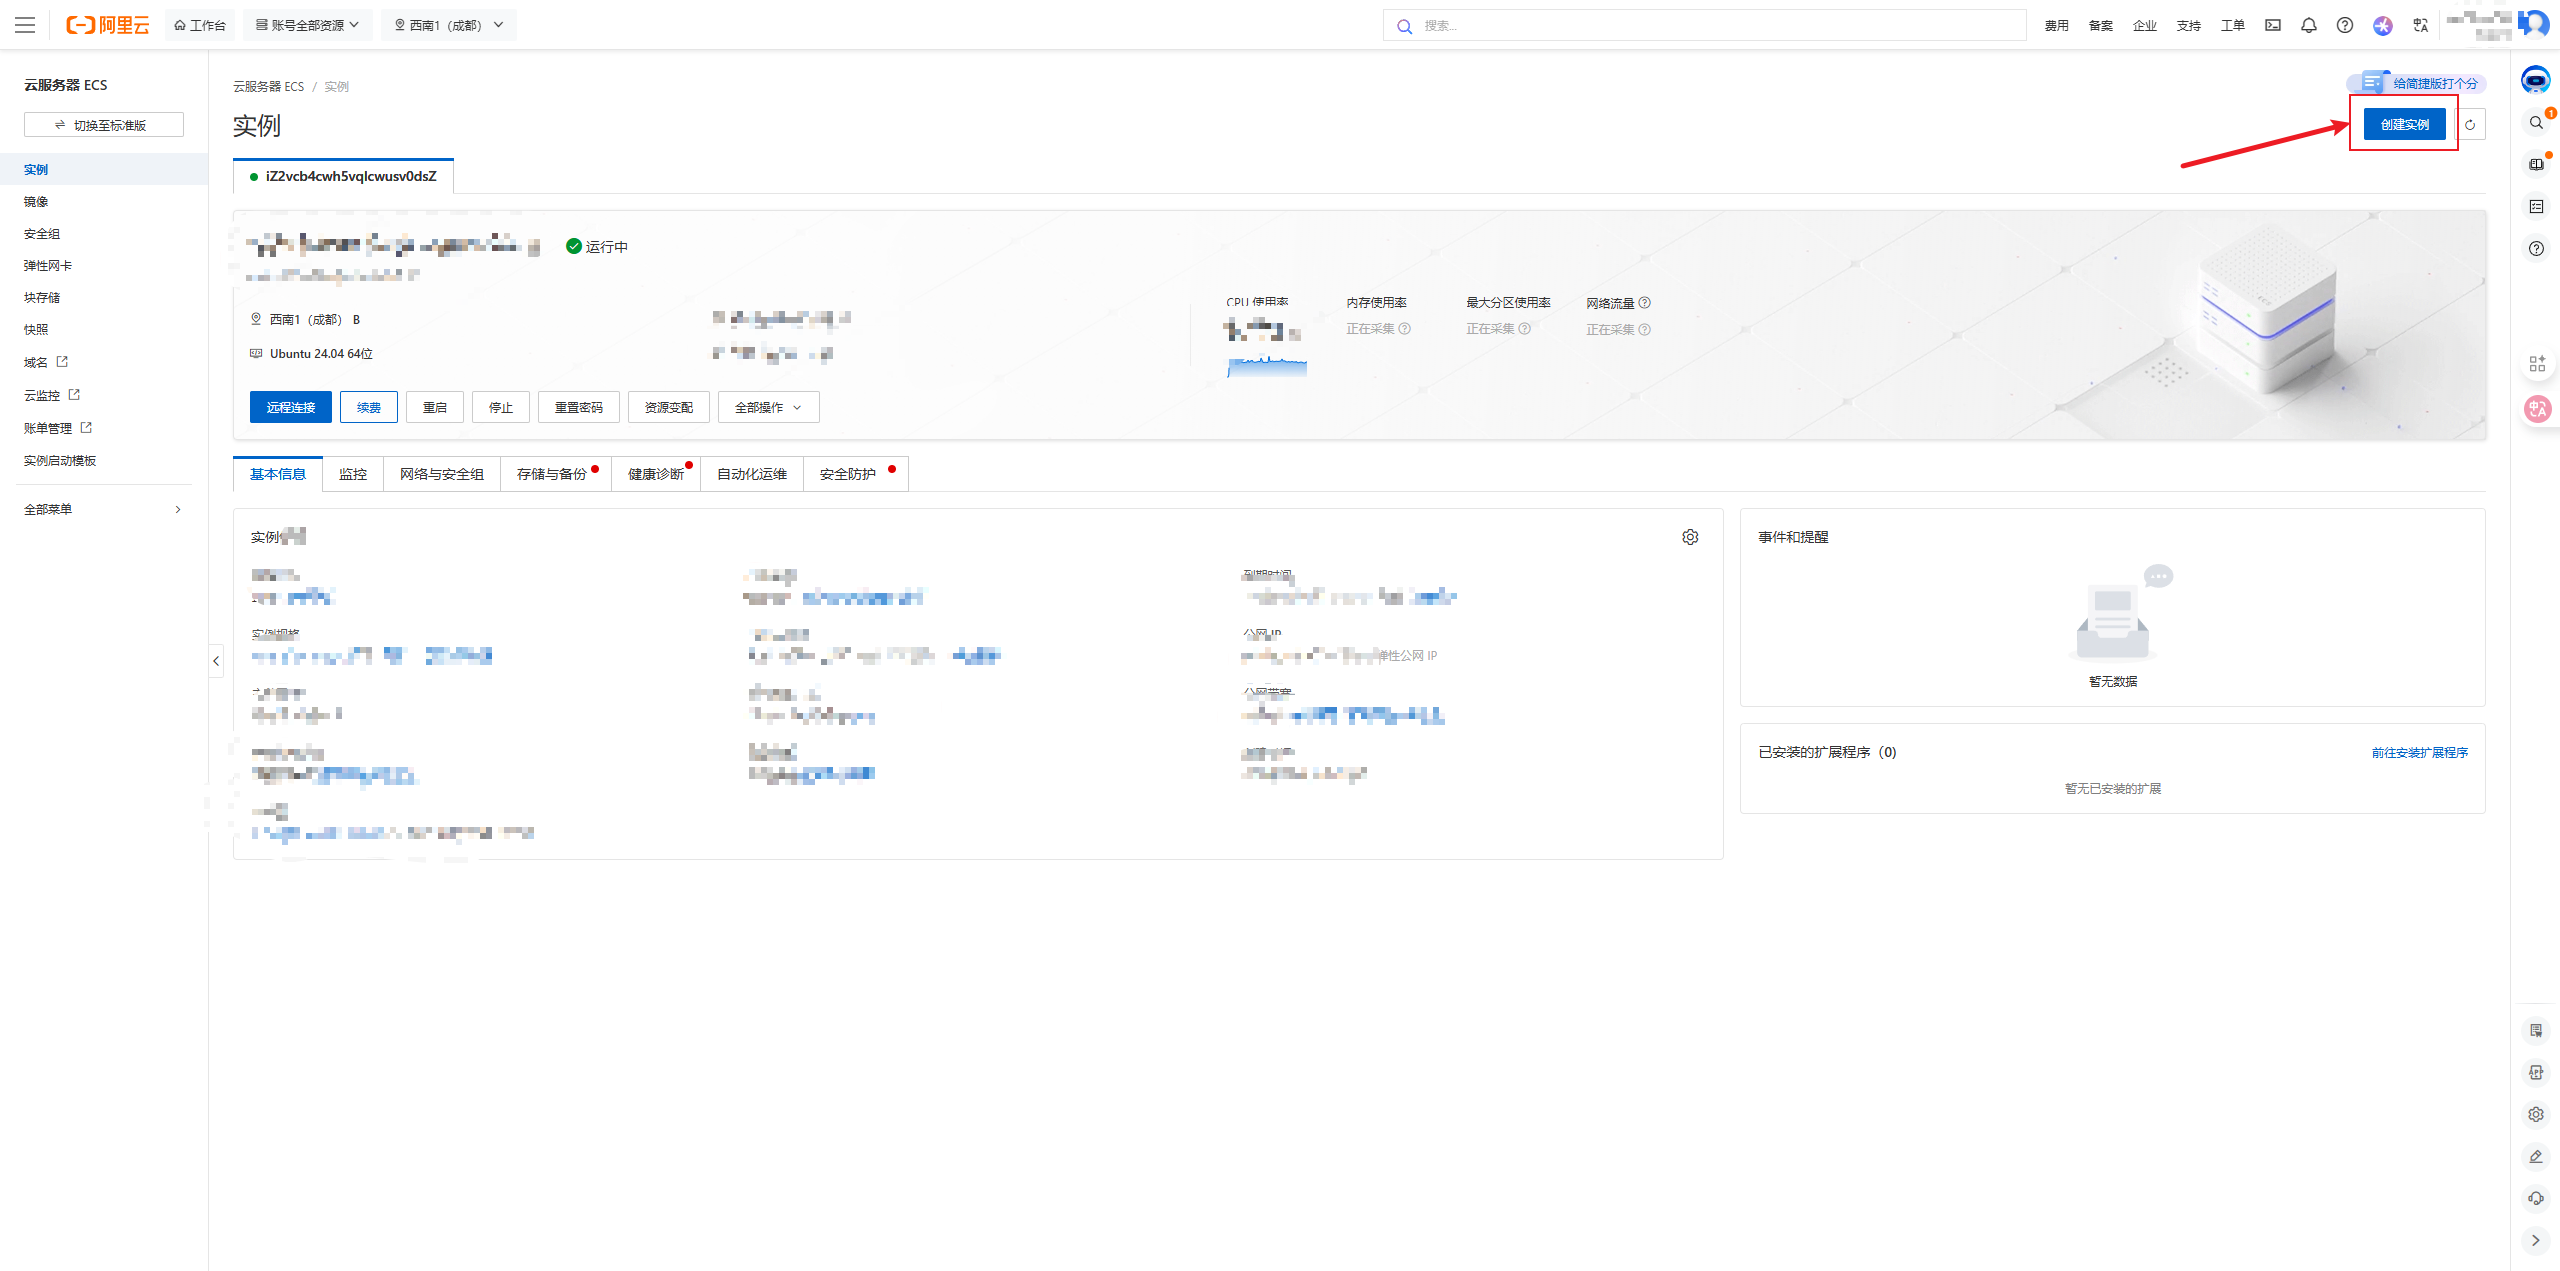Click the gear icon in instance info panel
The height and width of the screenshot is (1271, 2560).
(x=1690, y=537)
